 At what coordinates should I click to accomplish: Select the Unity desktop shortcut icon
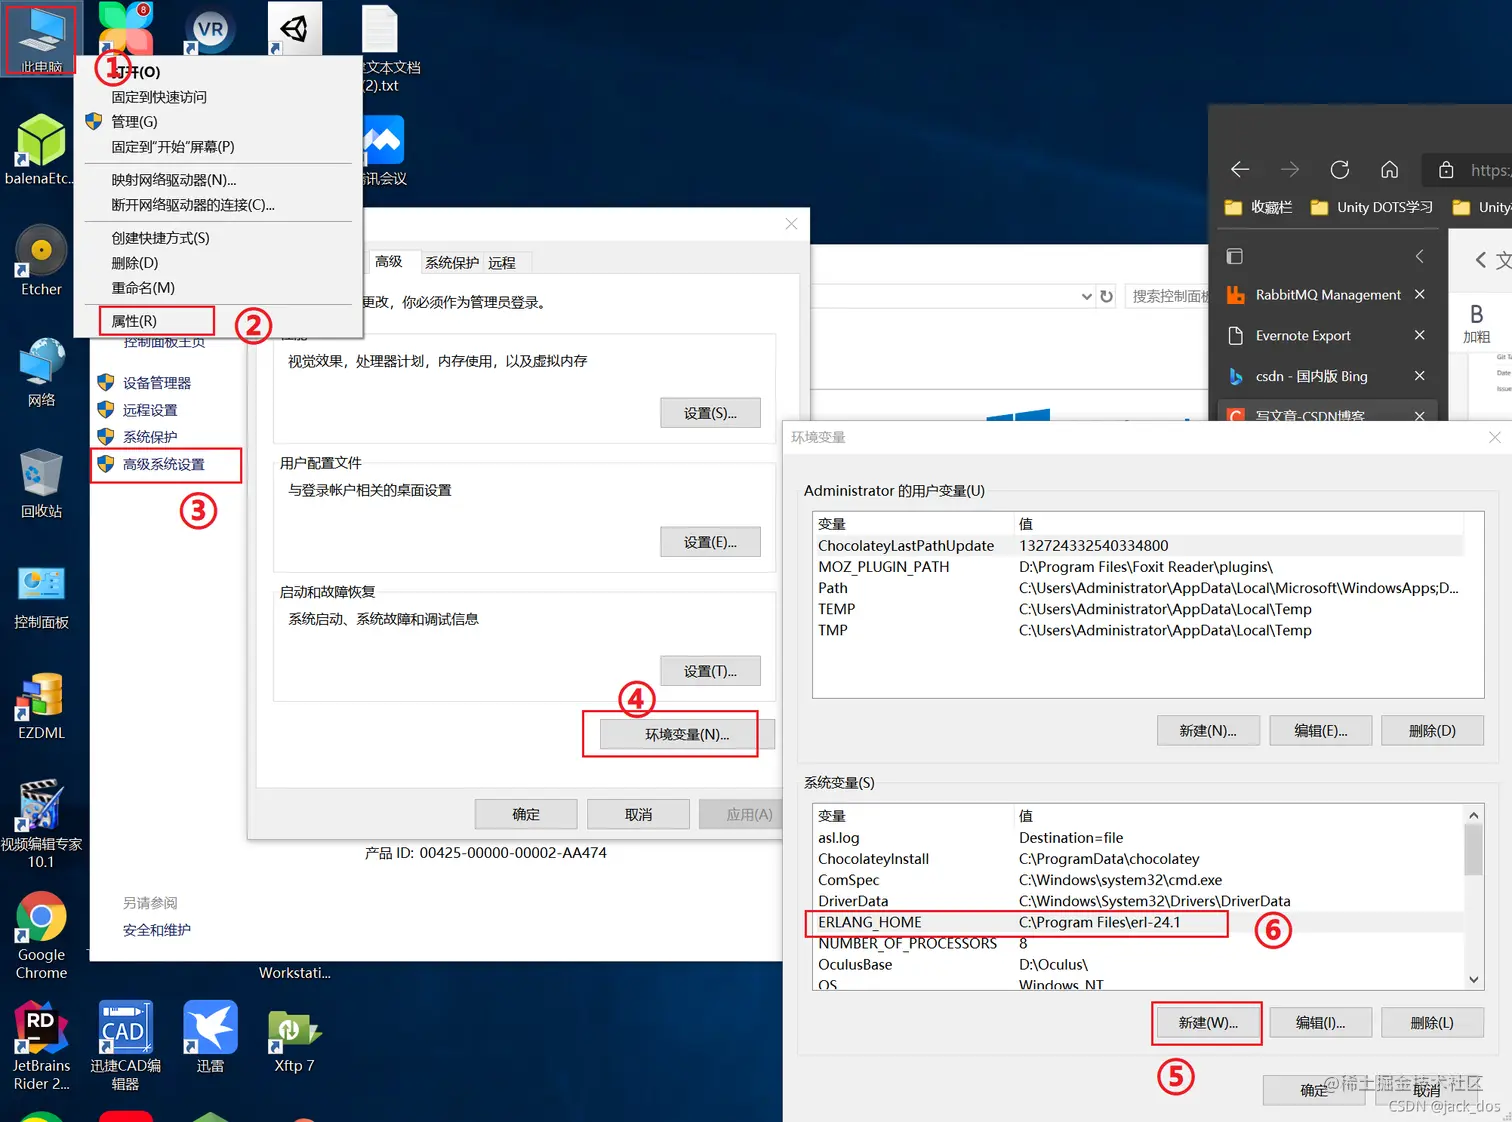click(x=294, y=28)
